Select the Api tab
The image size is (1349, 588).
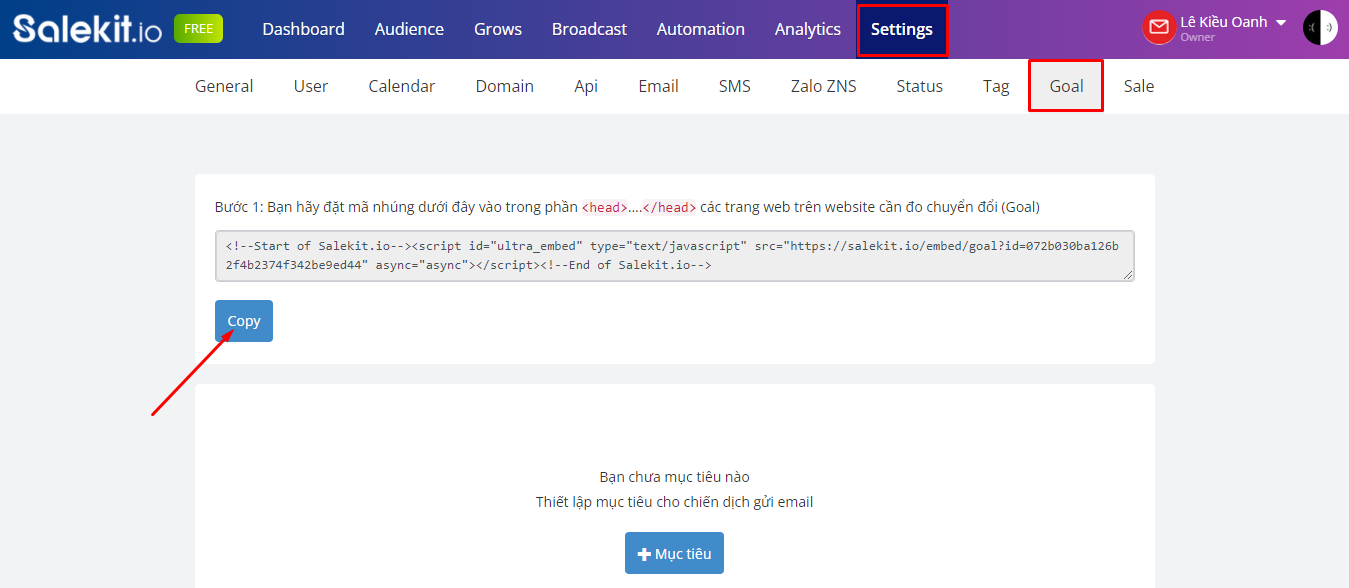click(586, 86)
